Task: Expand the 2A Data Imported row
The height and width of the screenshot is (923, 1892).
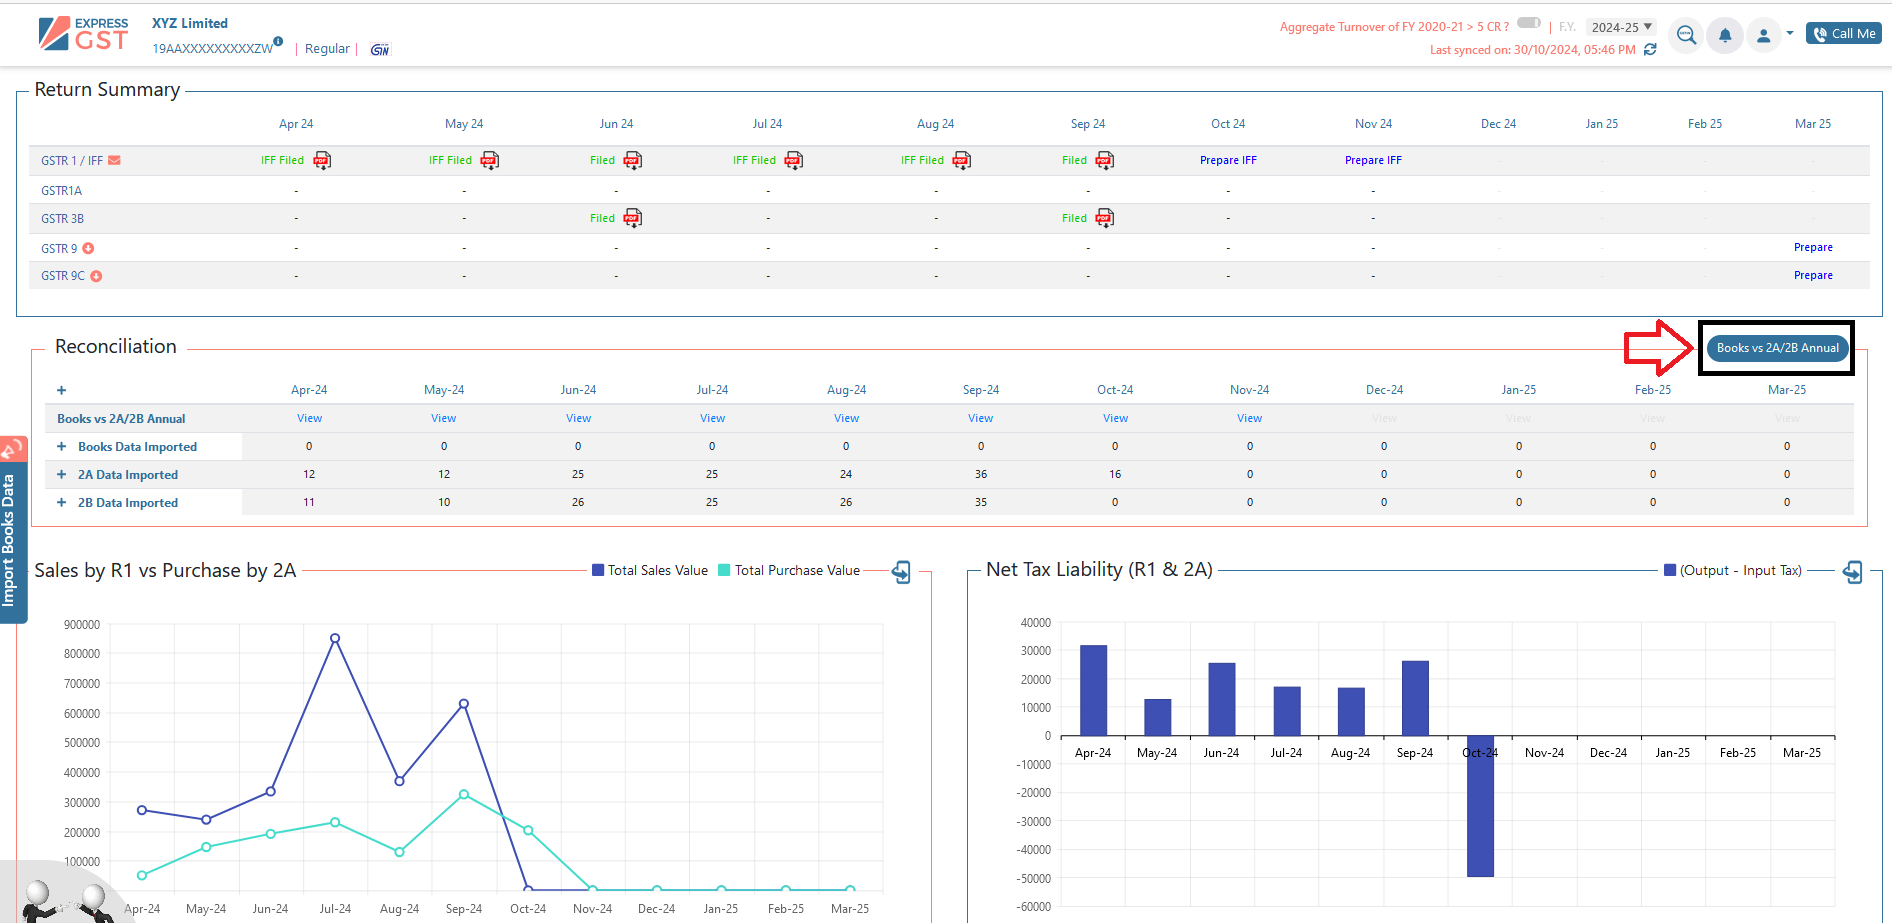Action: [x=61, y=475]
